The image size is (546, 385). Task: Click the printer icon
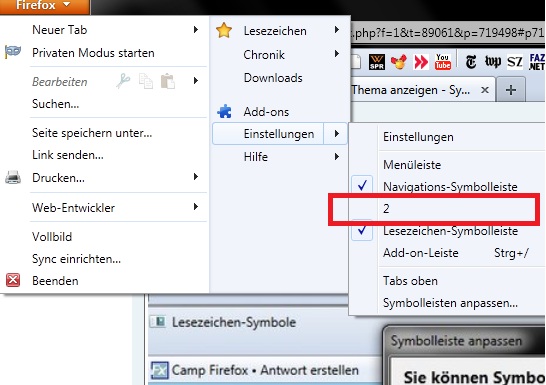[x=13, y=177]
